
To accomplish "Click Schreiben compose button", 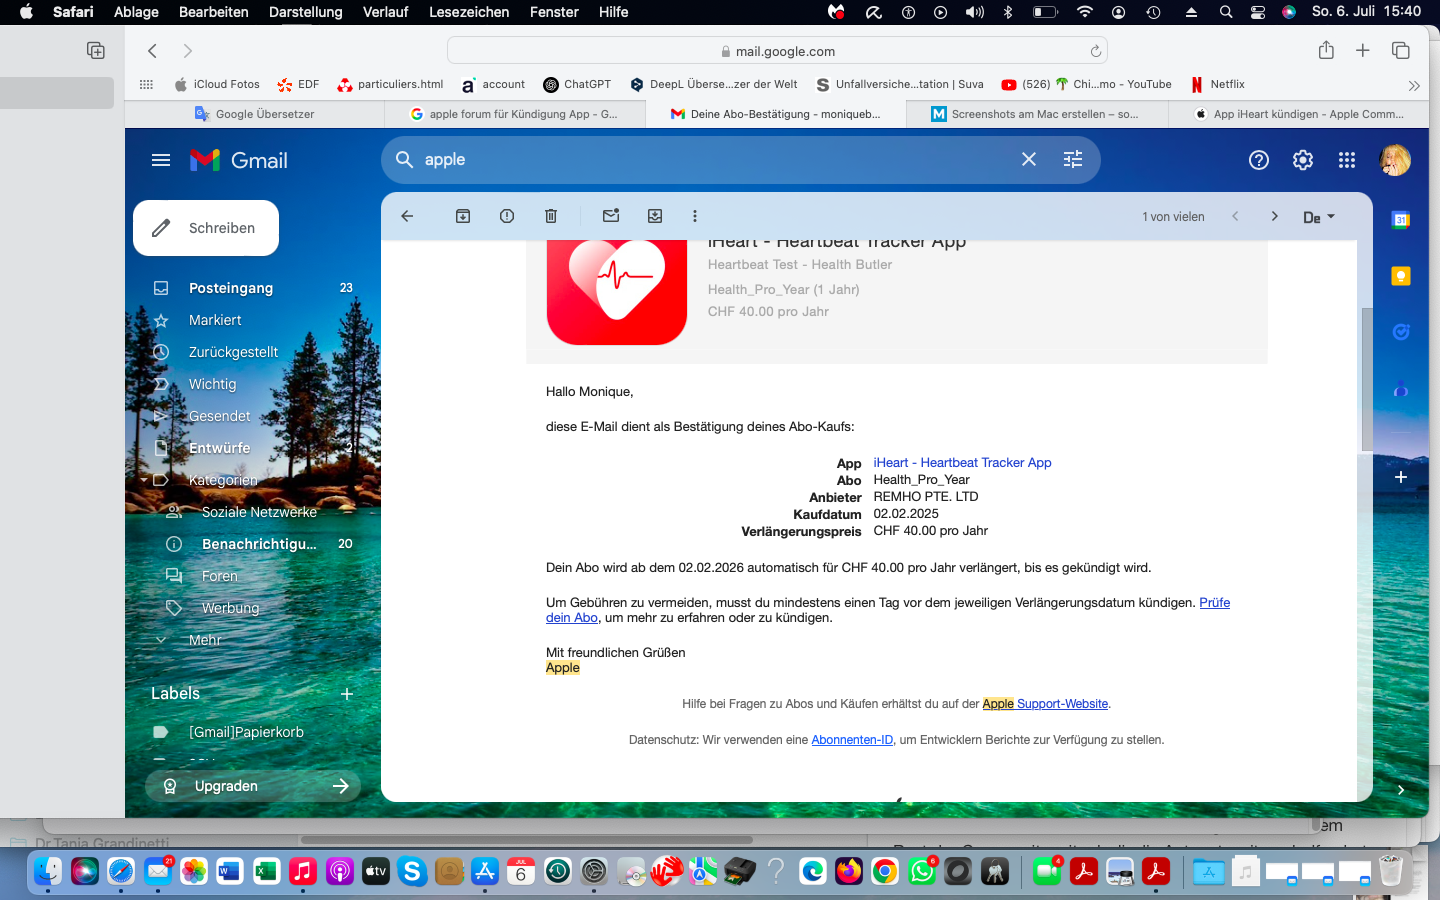I will 206,228.
